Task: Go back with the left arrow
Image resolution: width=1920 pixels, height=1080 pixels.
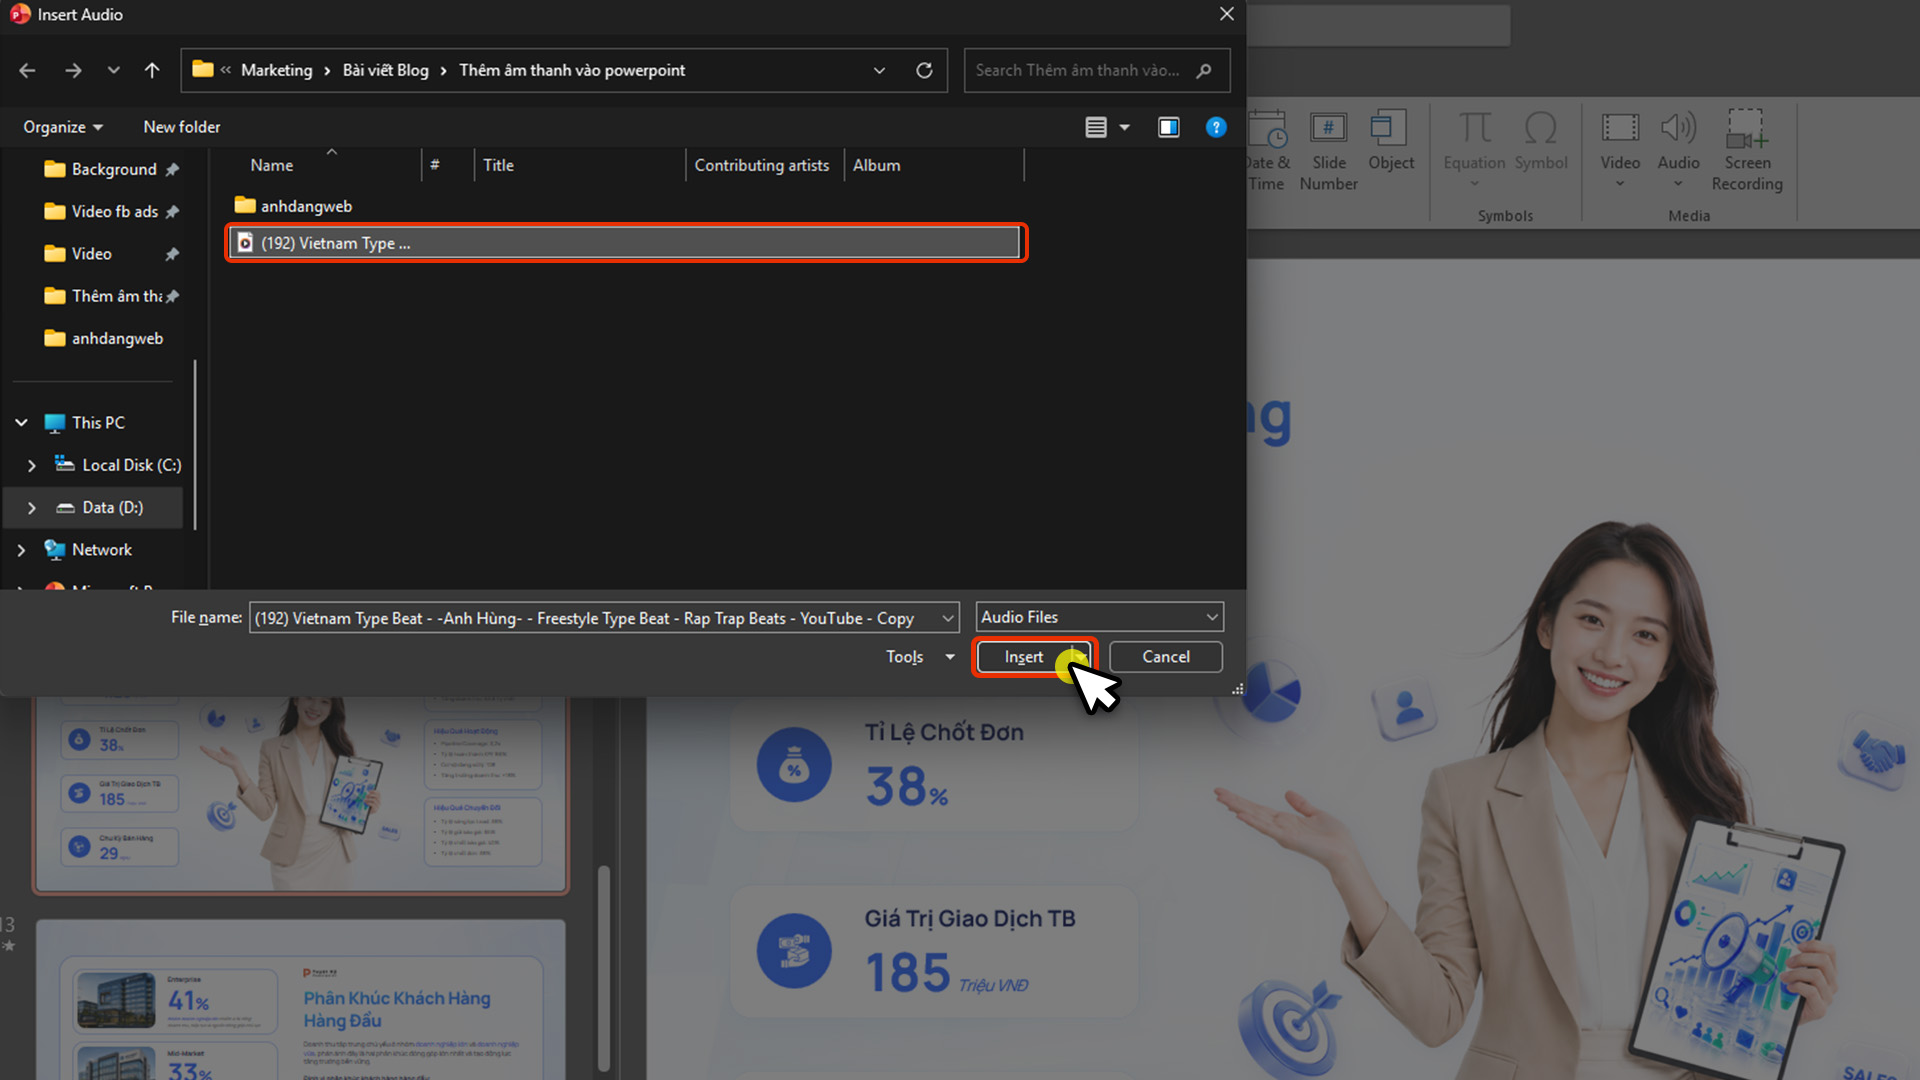Action: click(x=27, y=70)
